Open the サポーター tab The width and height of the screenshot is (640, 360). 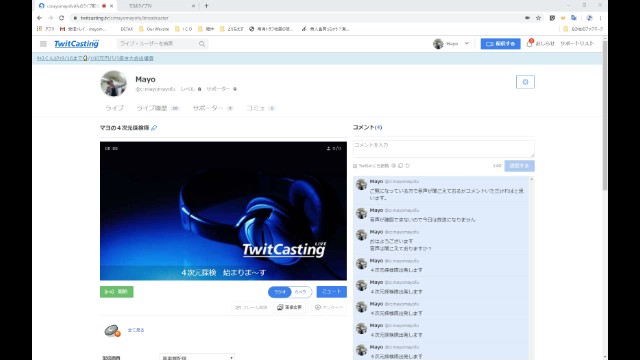213,108
